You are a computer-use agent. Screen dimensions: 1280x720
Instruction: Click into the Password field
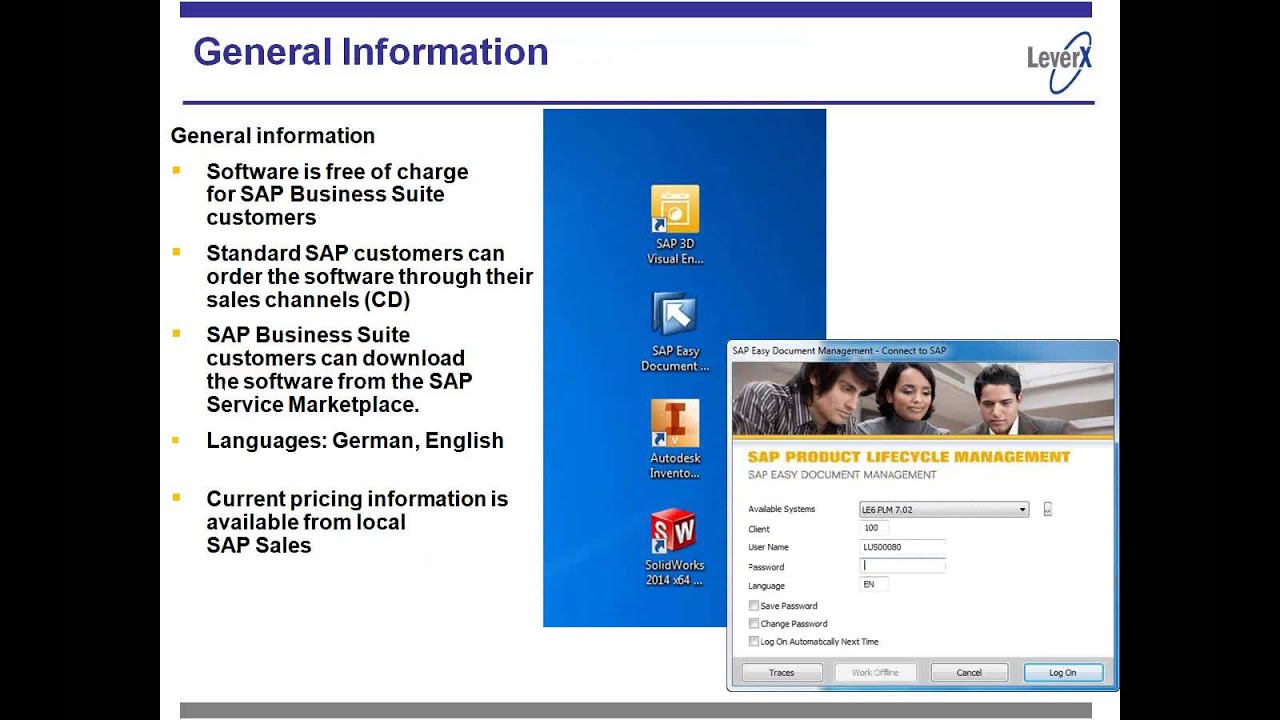tap(902, 566)
